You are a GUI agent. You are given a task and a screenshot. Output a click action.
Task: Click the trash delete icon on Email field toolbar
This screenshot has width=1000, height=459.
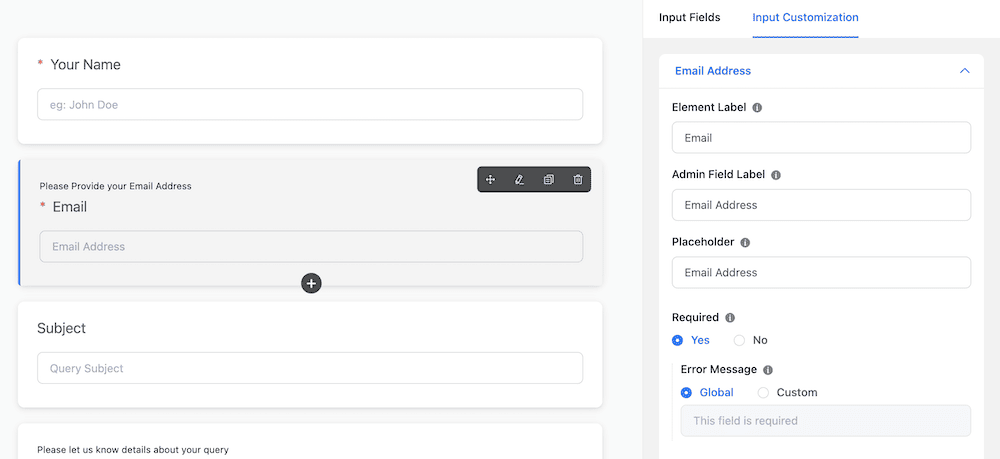pos(578,180)
